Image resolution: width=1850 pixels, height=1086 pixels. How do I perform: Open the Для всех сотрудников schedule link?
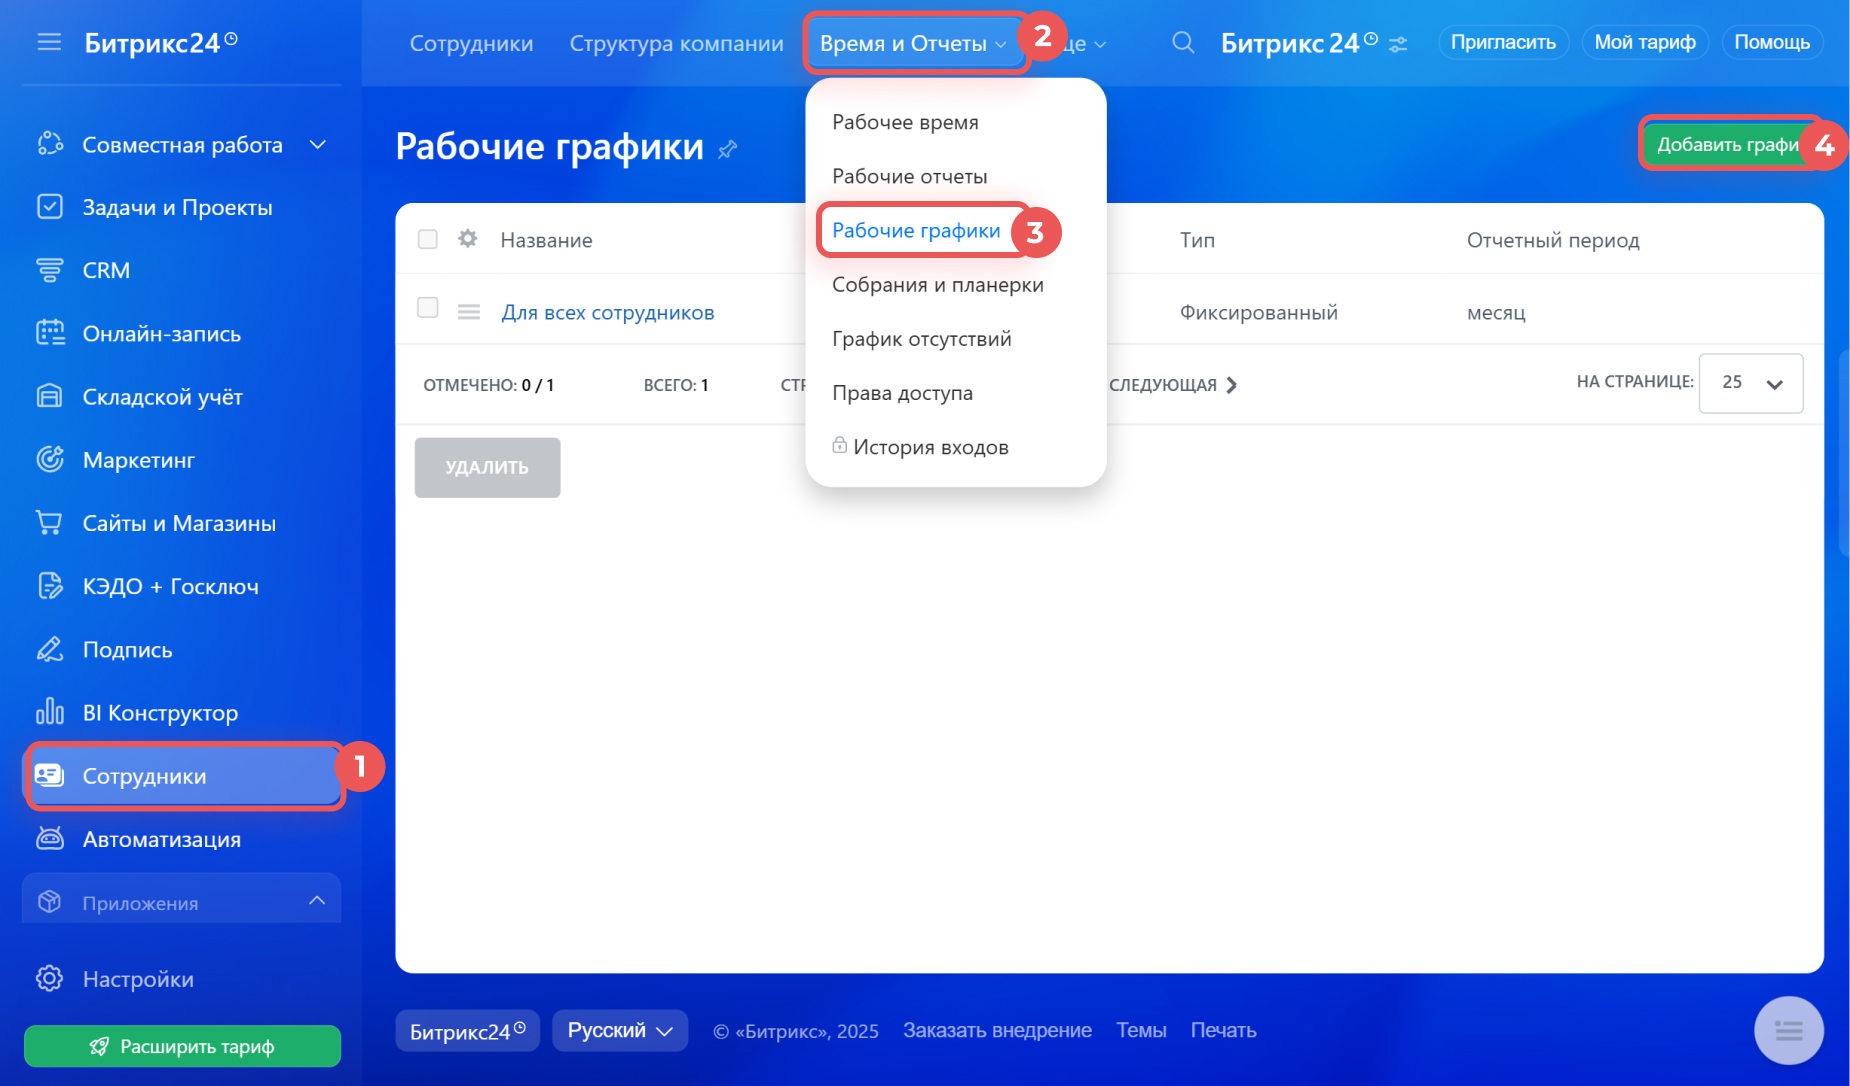click(608, 312)
